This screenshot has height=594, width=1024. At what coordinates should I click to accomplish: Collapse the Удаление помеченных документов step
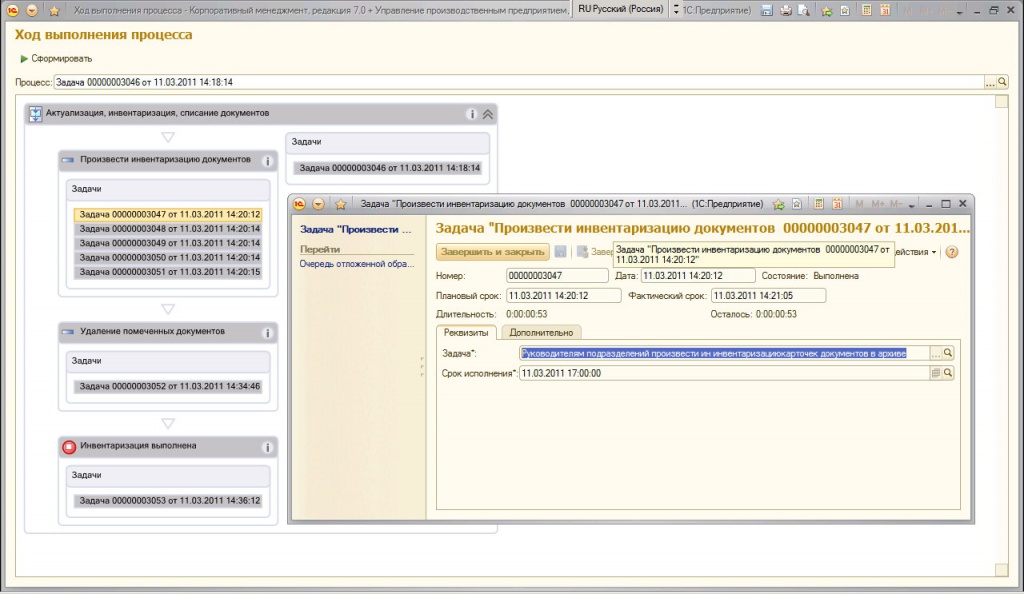pyautogui.click(x=68, y=332)
